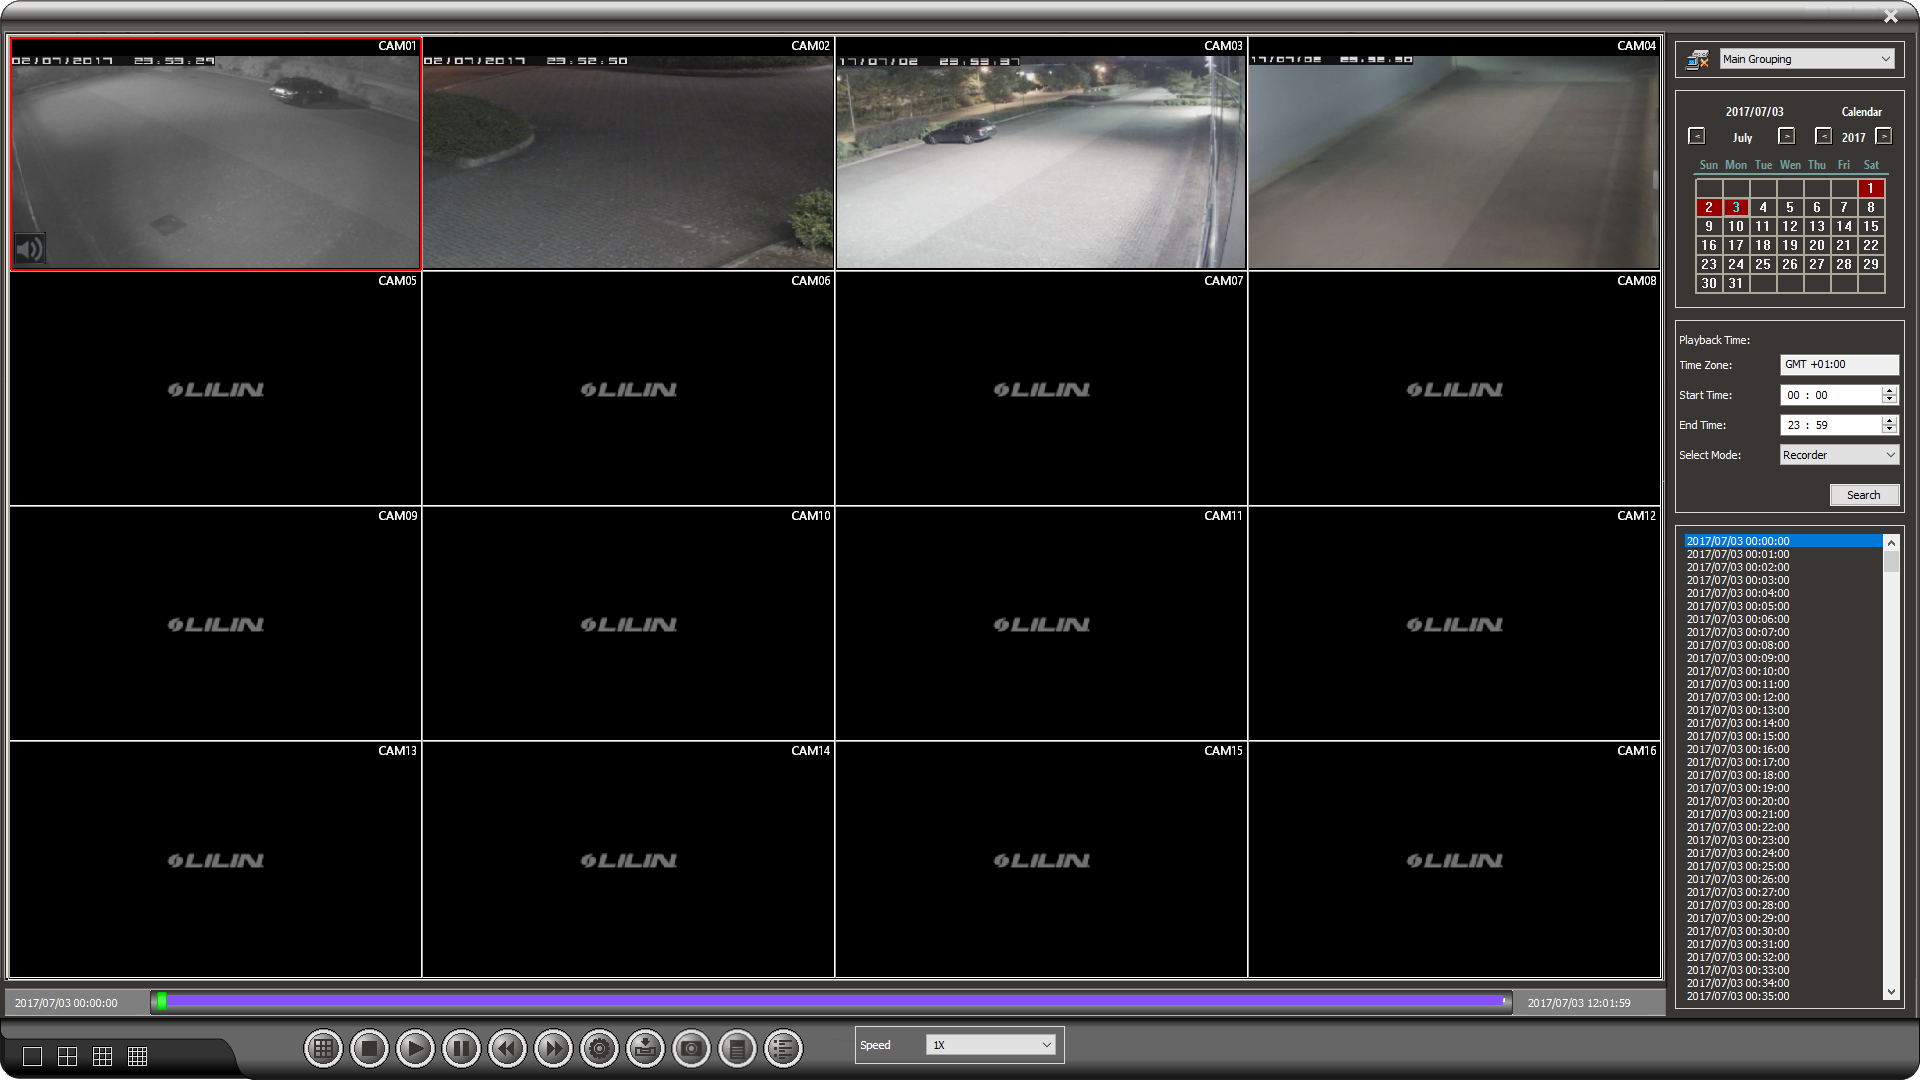Open the Main Grouping dropdown
Image resolution: width=1920 pixels, height=1080 pixels.
1806,59
